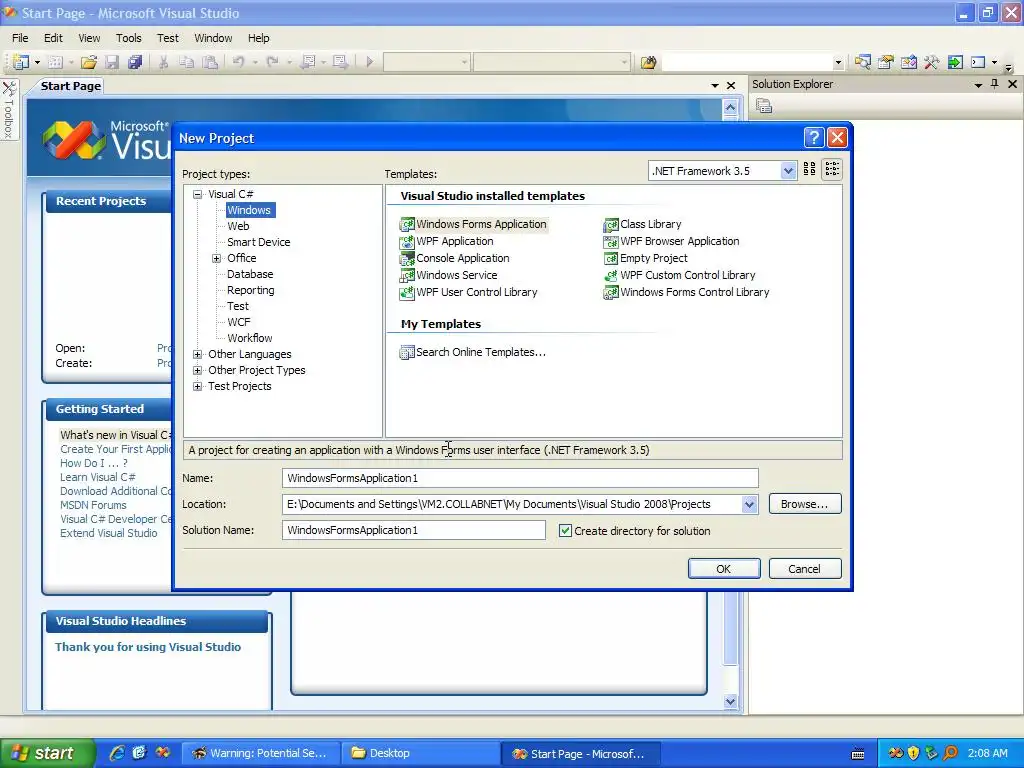The width and height of the screenshot is (1024, 768).
Task: Open the Windows start menu
Action: [47, 754]
